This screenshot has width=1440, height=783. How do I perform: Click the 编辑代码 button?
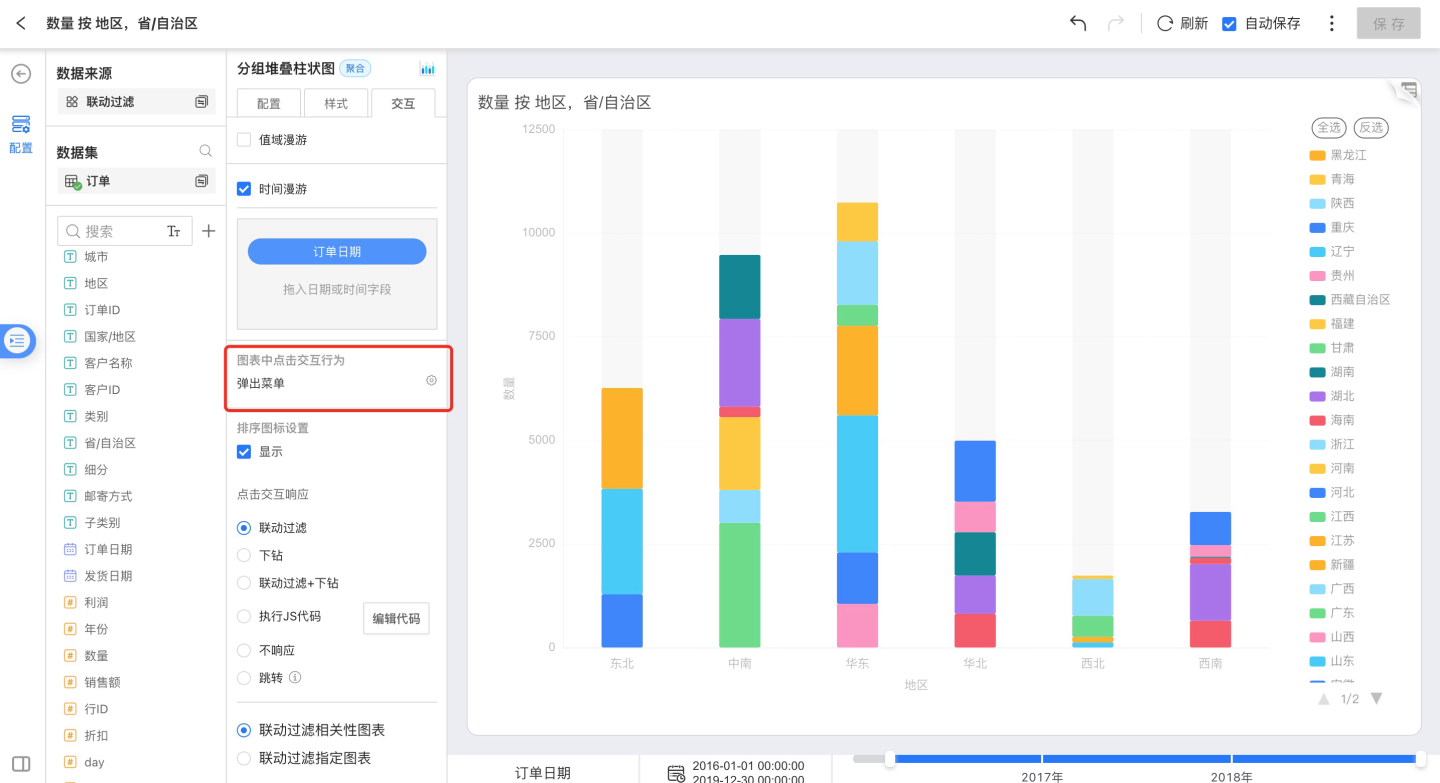pos(395,619)
